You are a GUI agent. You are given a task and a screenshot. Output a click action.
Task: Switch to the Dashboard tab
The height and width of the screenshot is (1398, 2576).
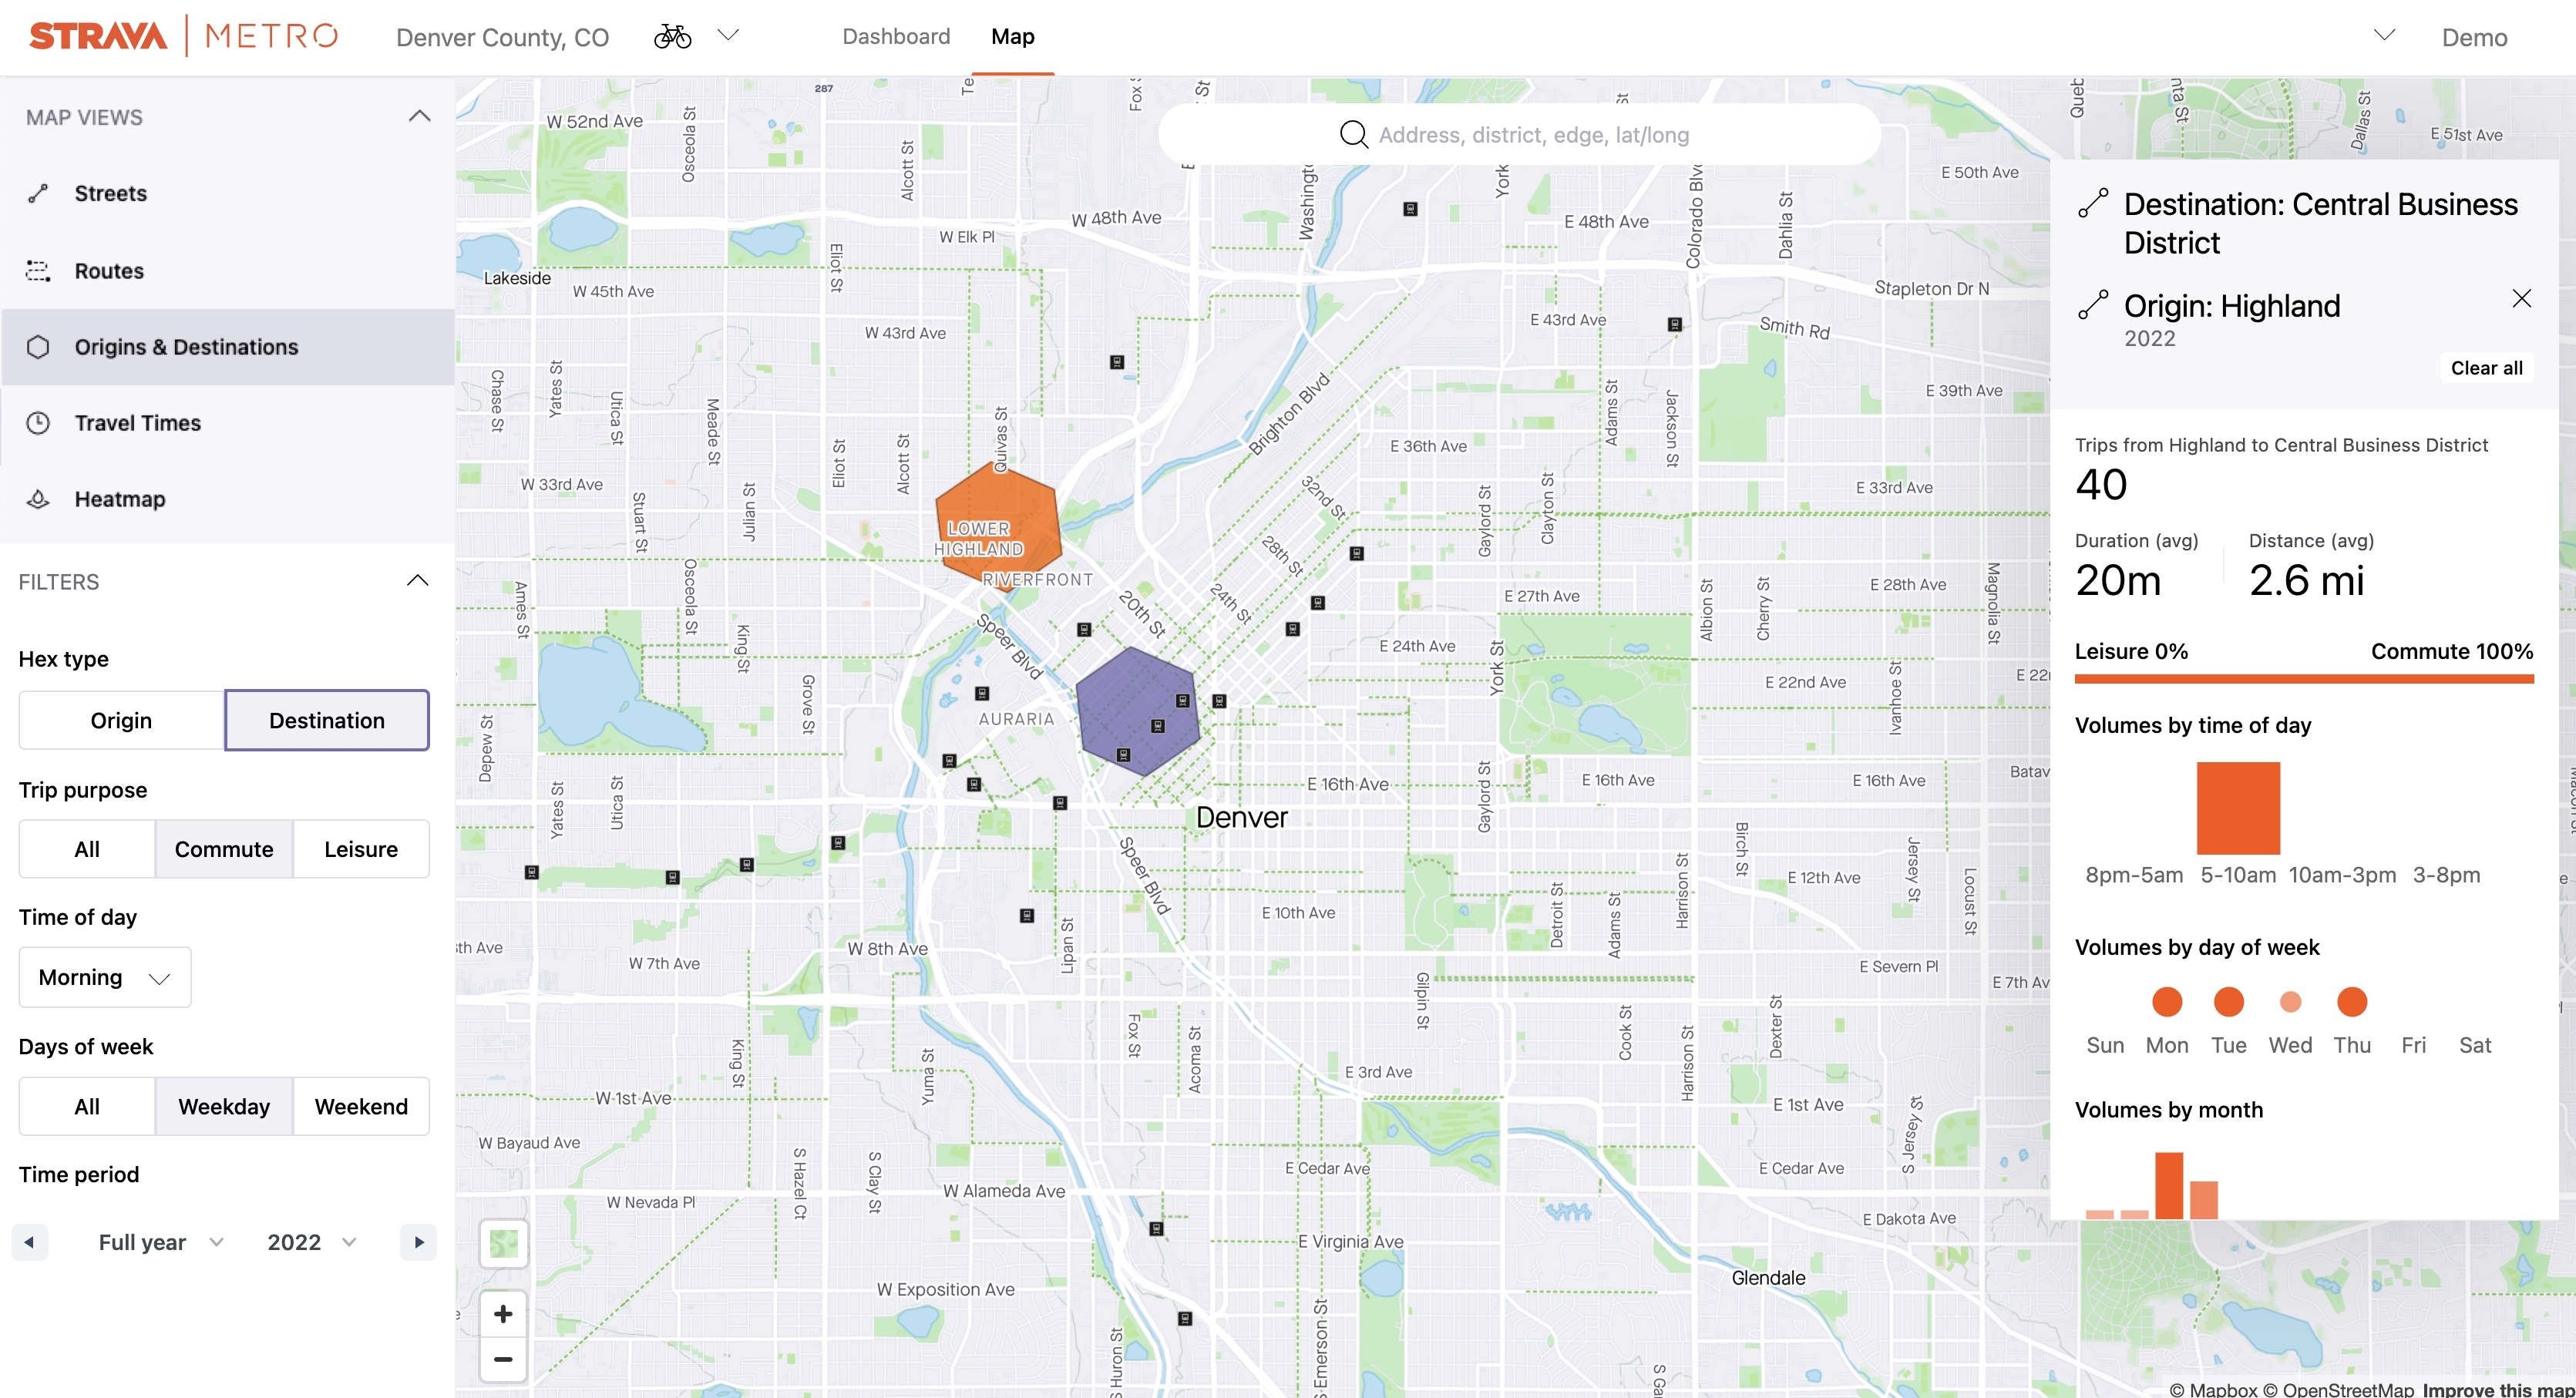[896, 36]
